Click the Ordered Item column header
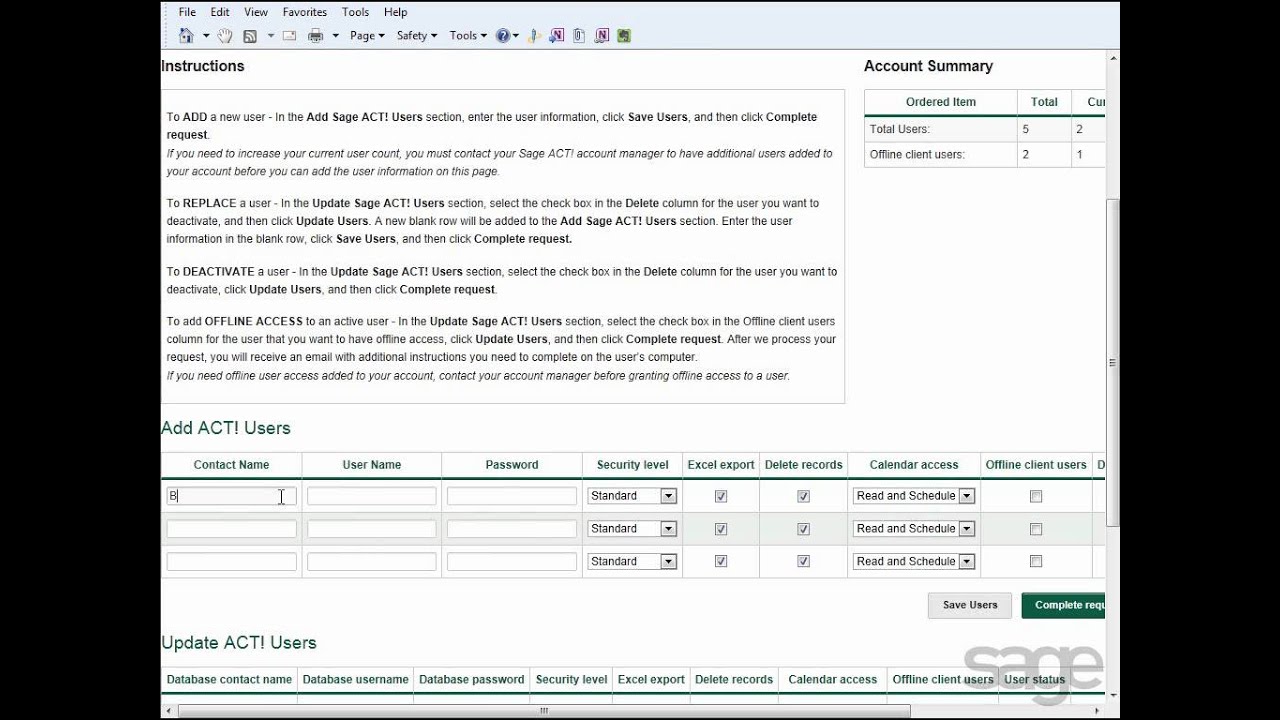Viewport: 1280px width, 720px height. 941,102
